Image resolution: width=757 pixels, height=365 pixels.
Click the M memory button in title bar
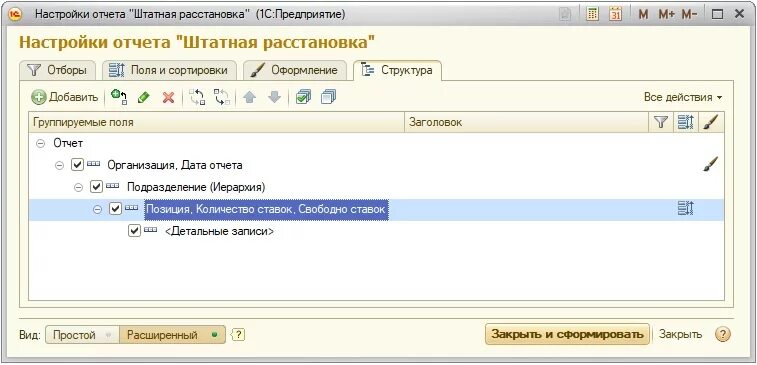[x=643, y=14]
